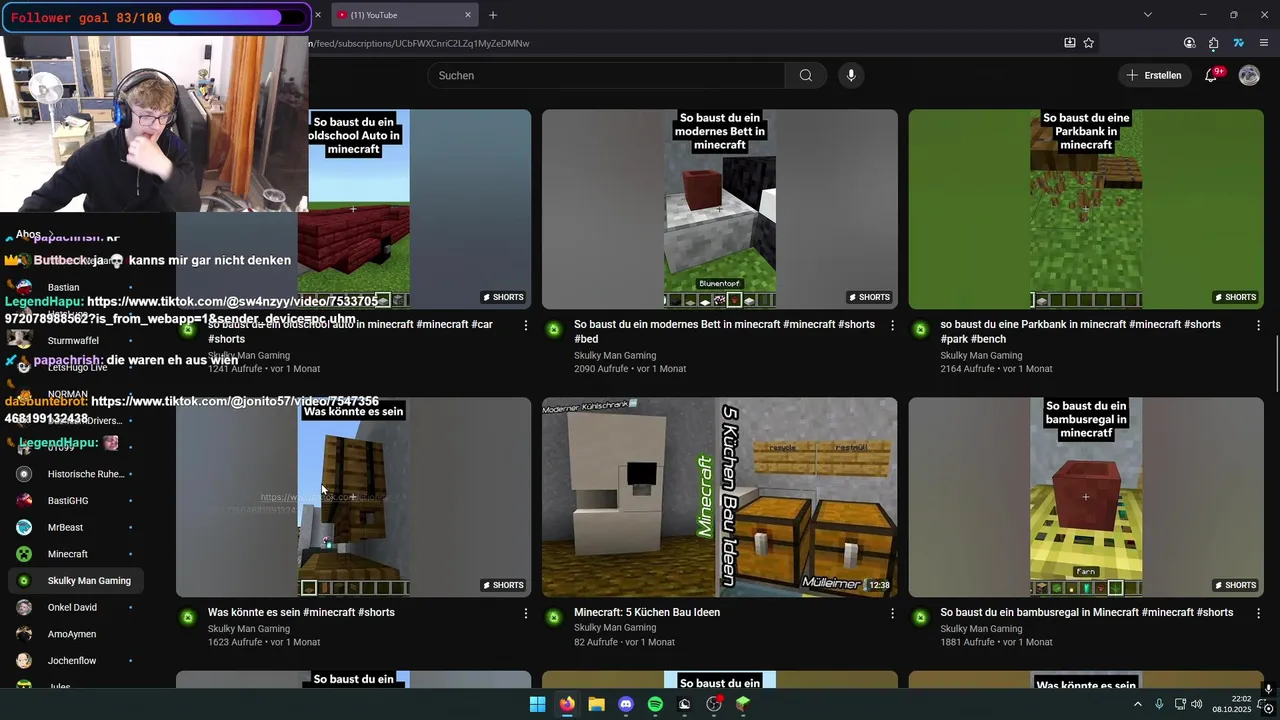
Task: Open title 'Minecraft: 5 Küchen Bau Ideen'
Action: (x=647, y=612)
